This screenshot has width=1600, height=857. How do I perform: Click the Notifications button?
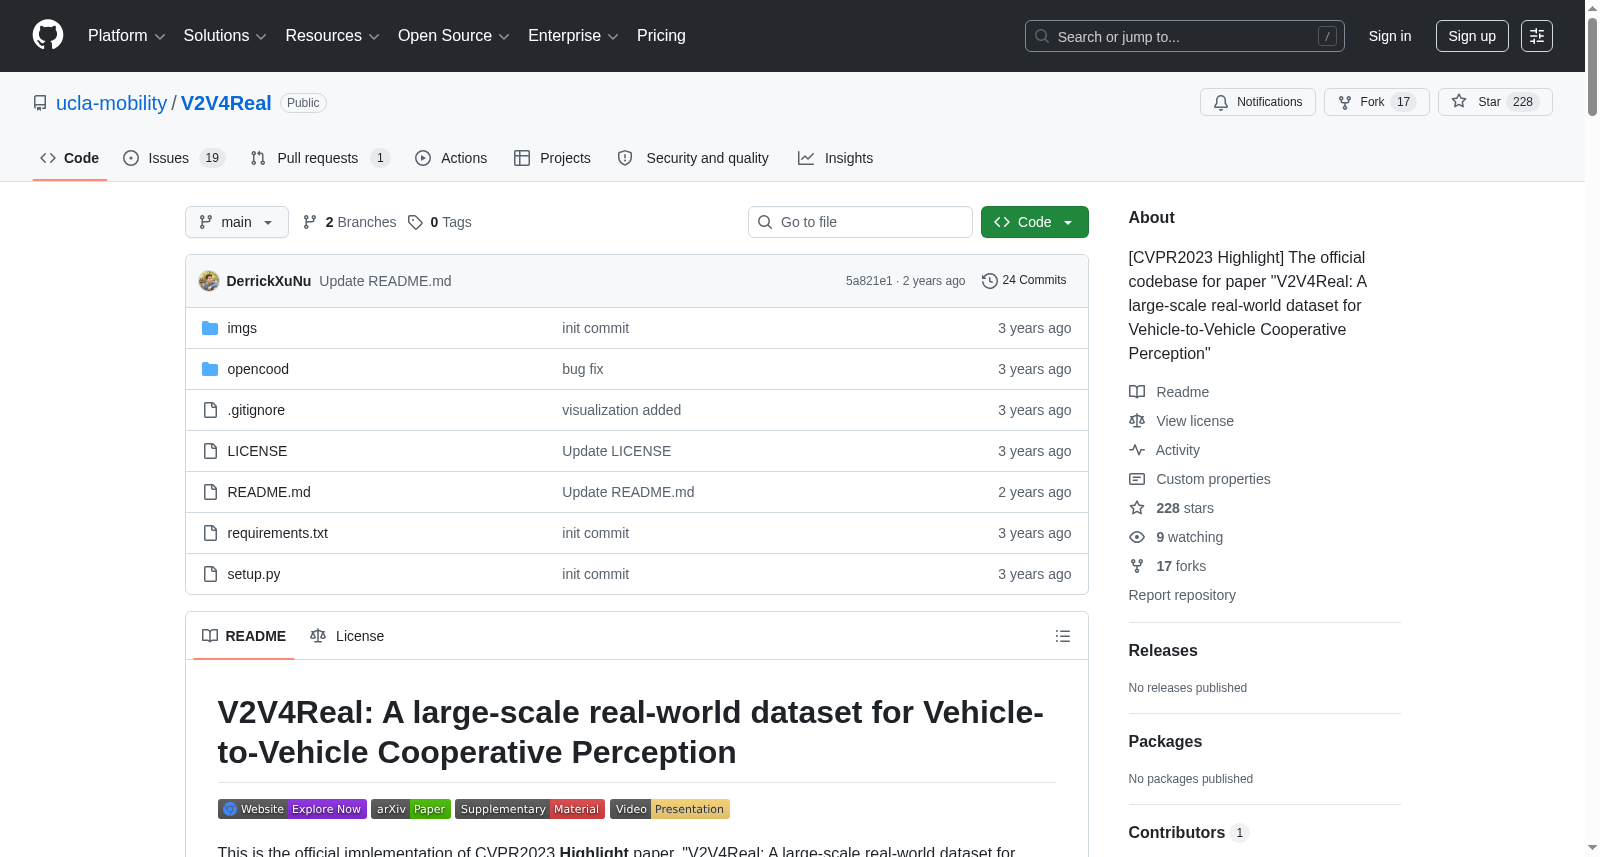(x=1258, y=102)
